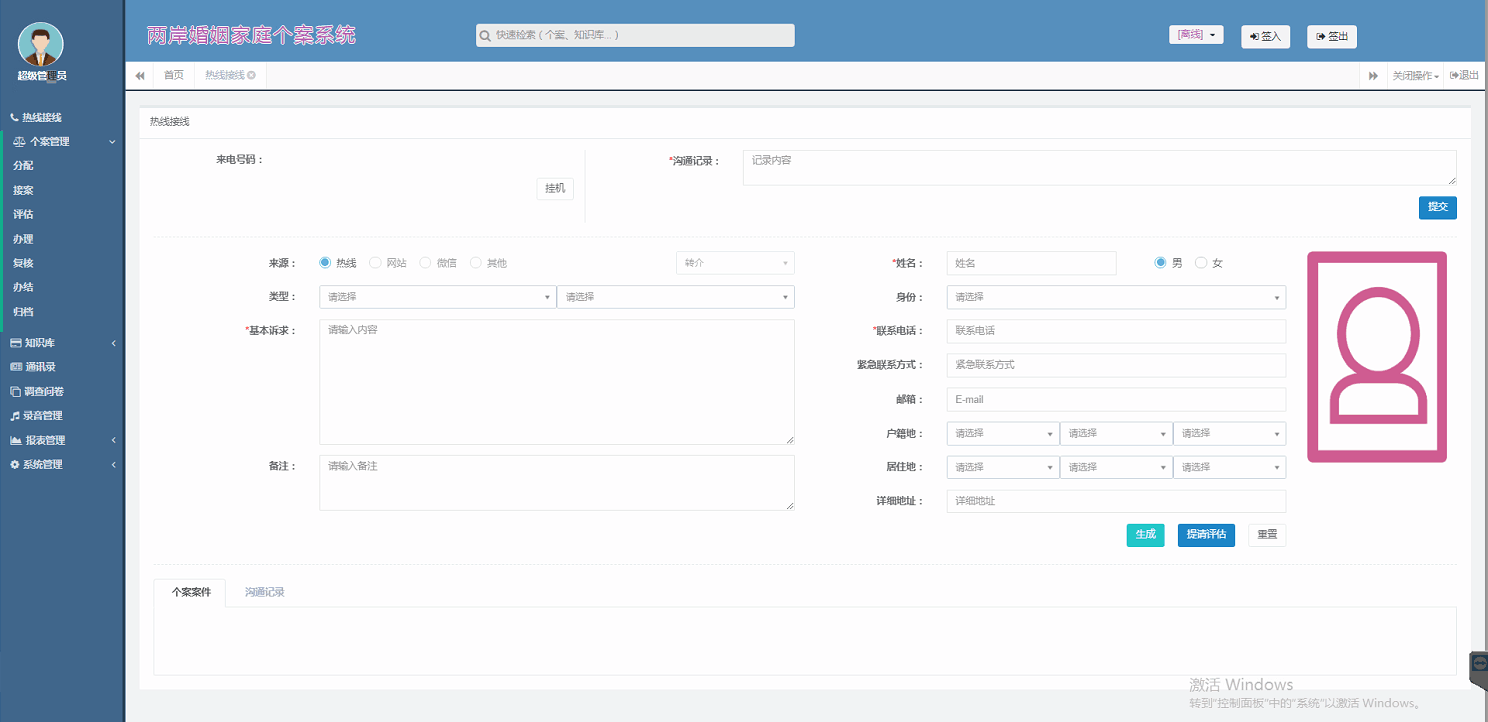Click the search magnifier icon
Screen dimensions: 1488x722
pos(486,36)
